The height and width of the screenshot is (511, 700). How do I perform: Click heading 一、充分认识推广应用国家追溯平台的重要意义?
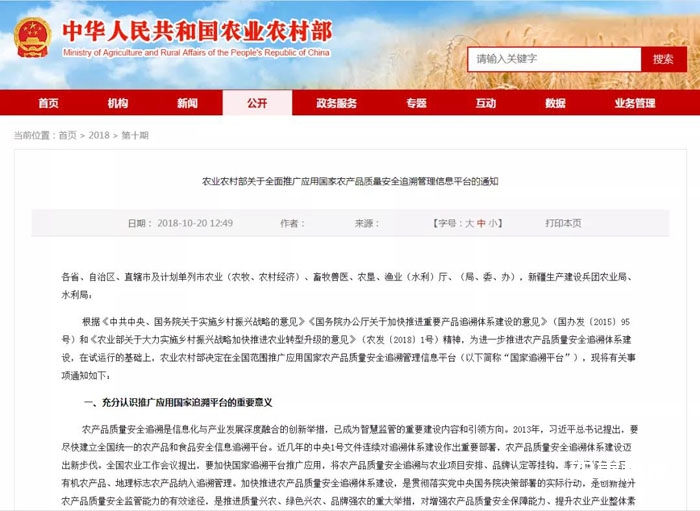[x=178, y=403]
